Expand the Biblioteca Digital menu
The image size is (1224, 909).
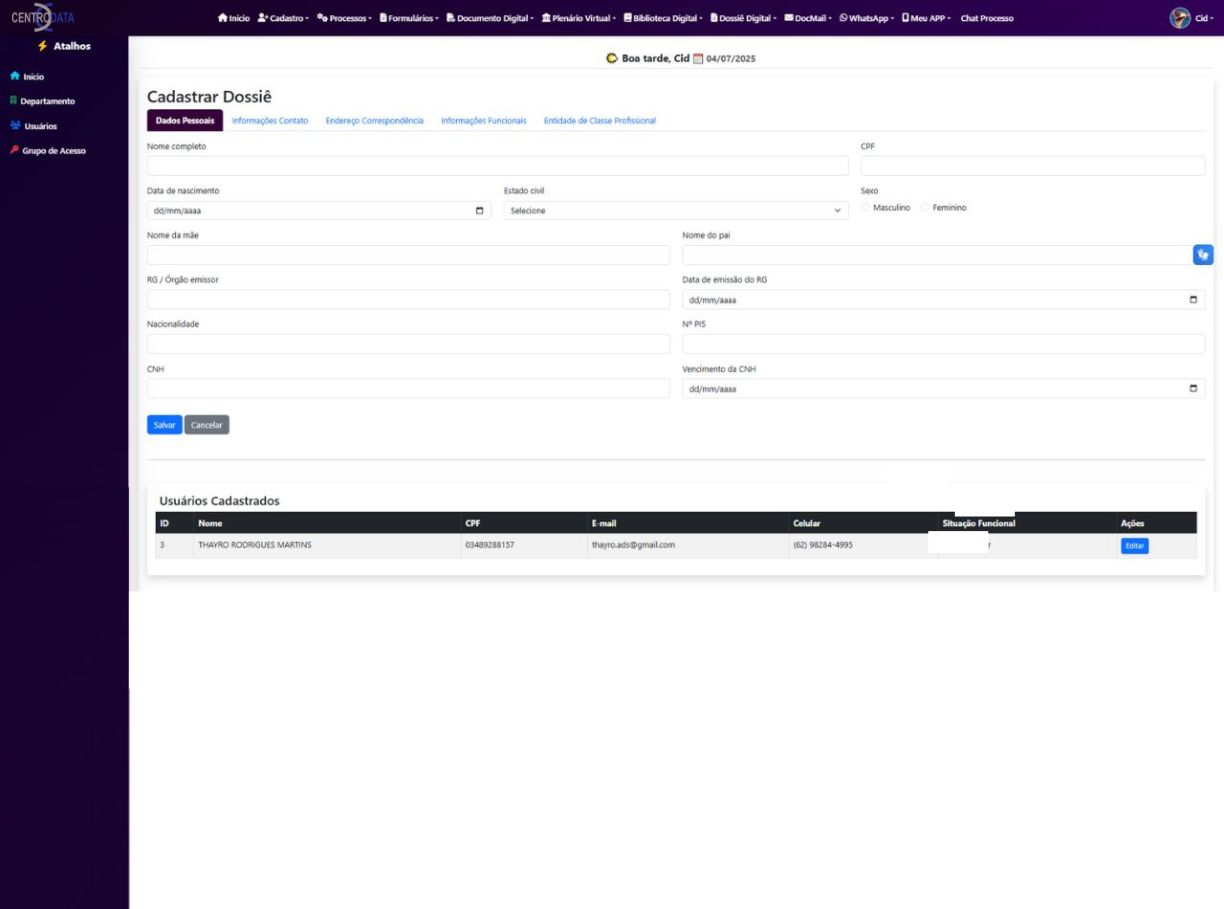pos(664,18)
